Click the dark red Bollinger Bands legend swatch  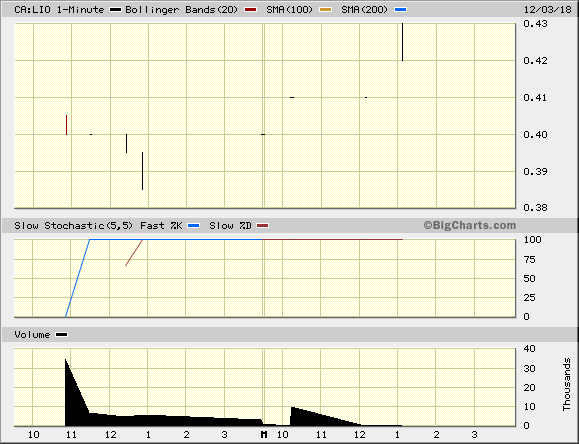pyautogui.click(x=250, y=10)
